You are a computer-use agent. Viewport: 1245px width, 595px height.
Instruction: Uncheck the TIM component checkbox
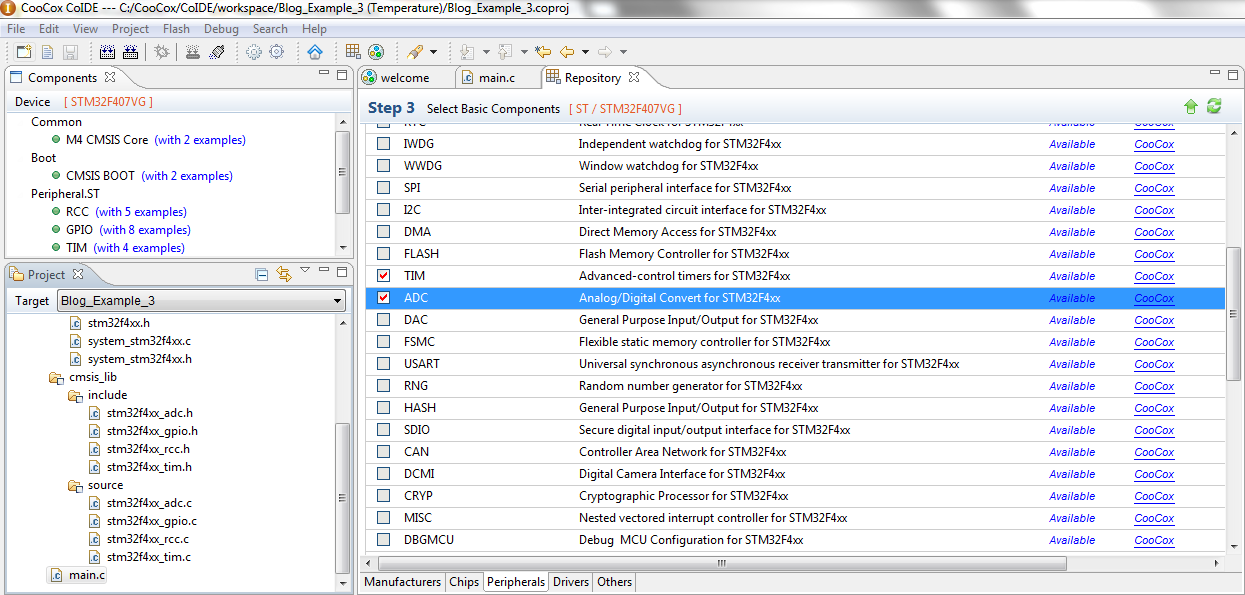click(384, 275)
